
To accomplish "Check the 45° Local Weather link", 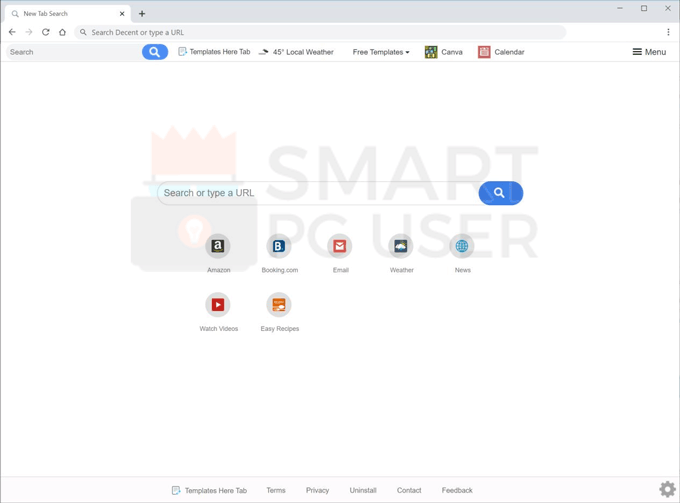I will (296, 52).
